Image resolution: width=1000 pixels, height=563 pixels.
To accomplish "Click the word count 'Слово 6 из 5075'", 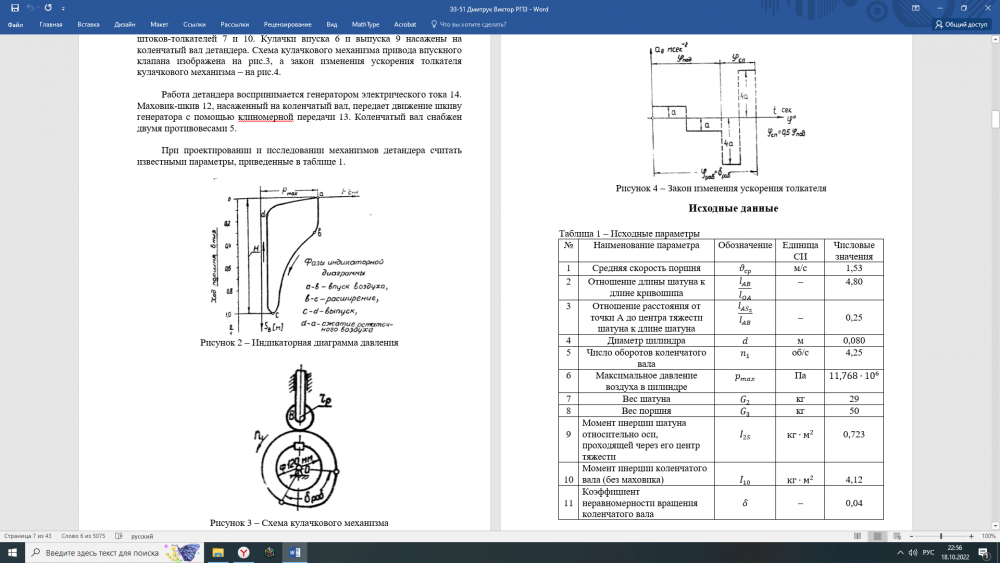I will coord(83,536).
